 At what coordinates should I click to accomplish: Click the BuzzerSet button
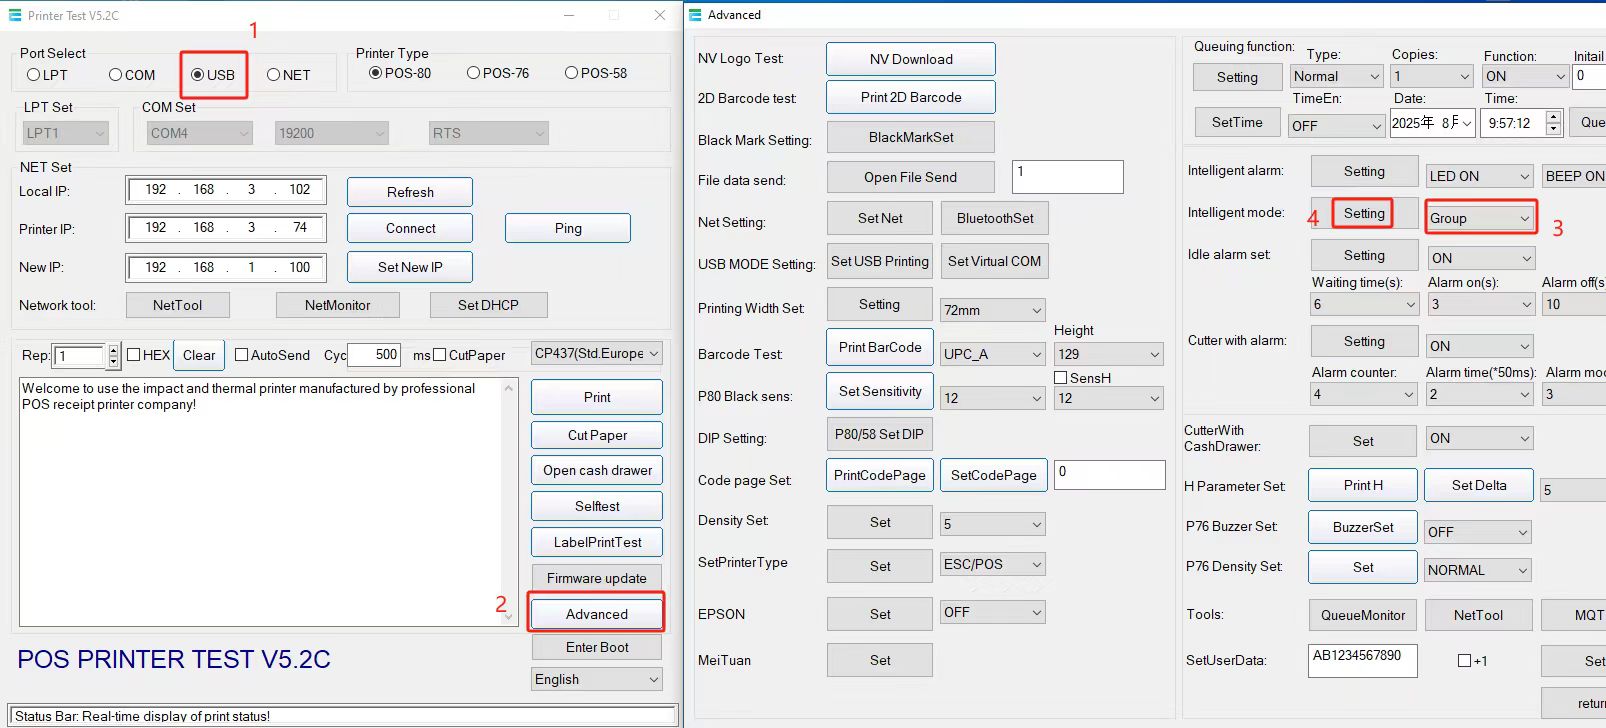(1363, 527)
